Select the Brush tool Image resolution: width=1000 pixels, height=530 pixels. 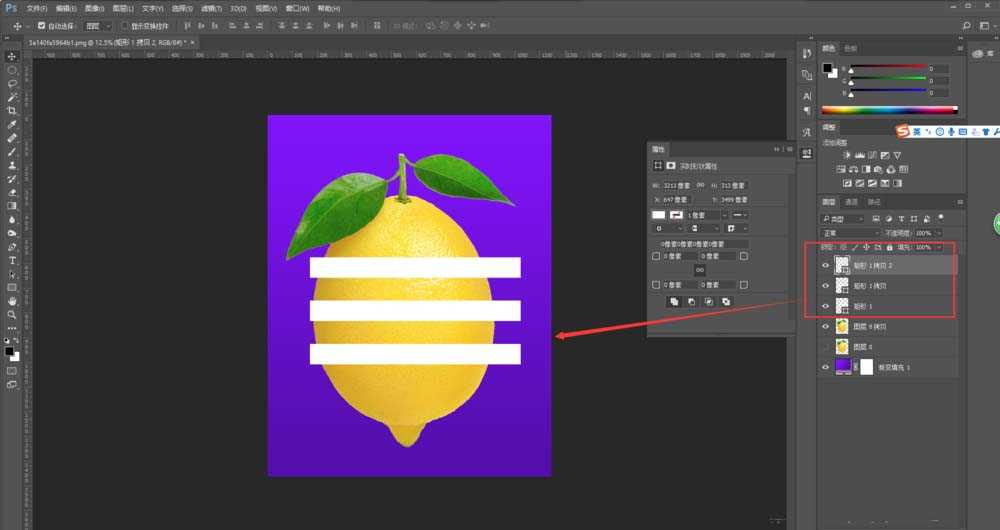click(x=12, y=152)
